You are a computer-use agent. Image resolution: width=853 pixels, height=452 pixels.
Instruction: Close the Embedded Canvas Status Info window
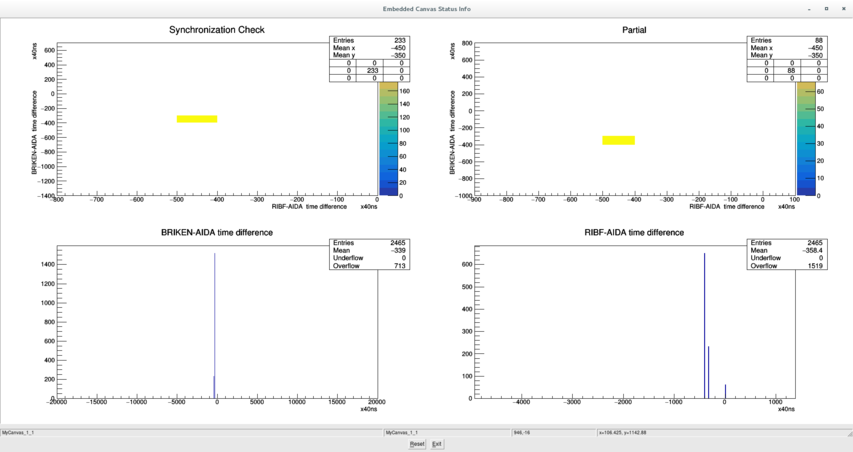point(843,9)
